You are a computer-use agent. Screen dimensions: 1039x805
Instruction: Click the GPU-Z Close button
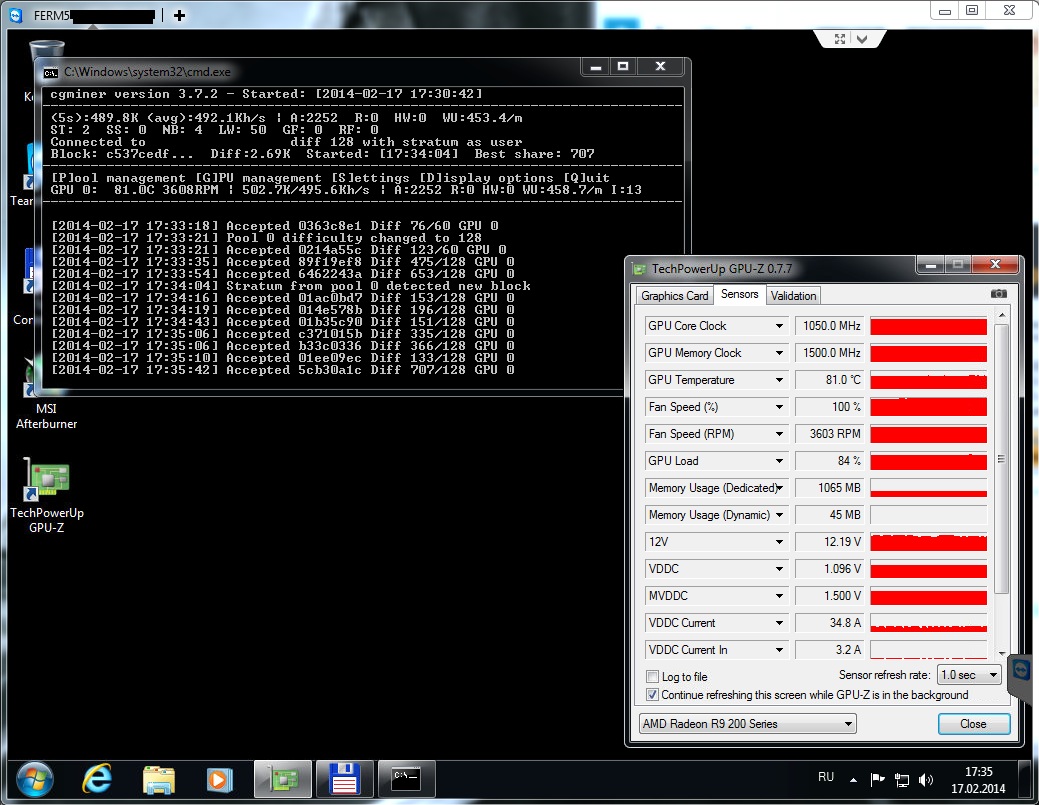973,724
